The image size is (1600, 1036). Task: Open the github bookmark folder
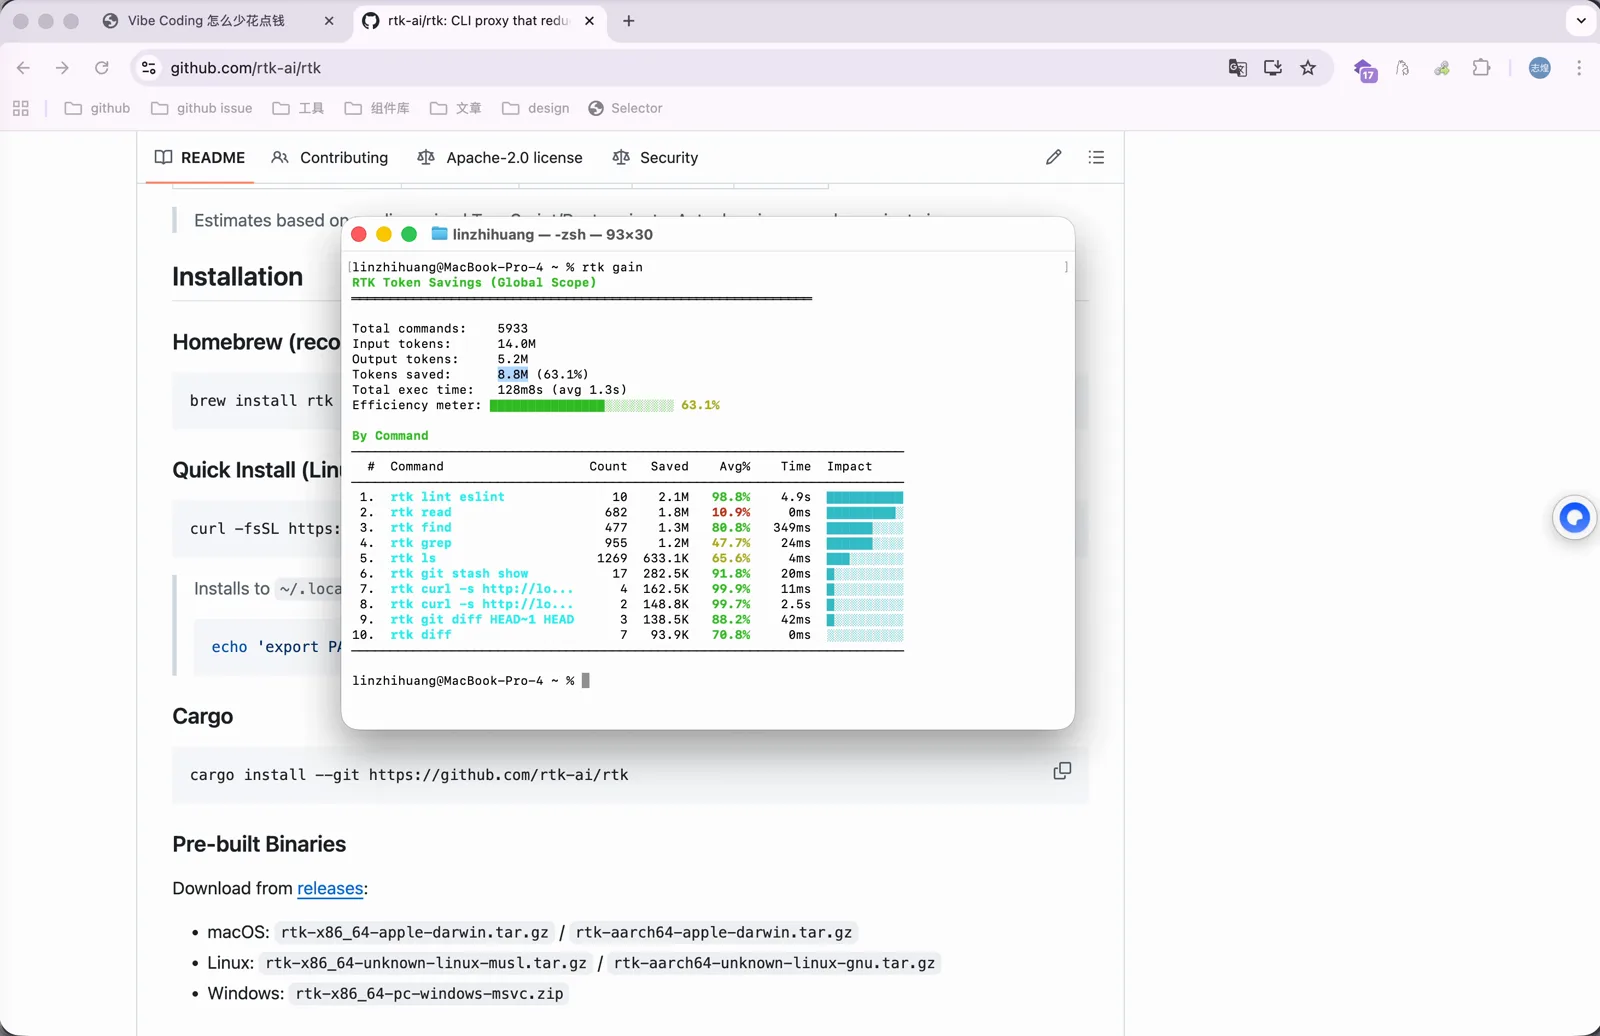click(x=97, y=108)
